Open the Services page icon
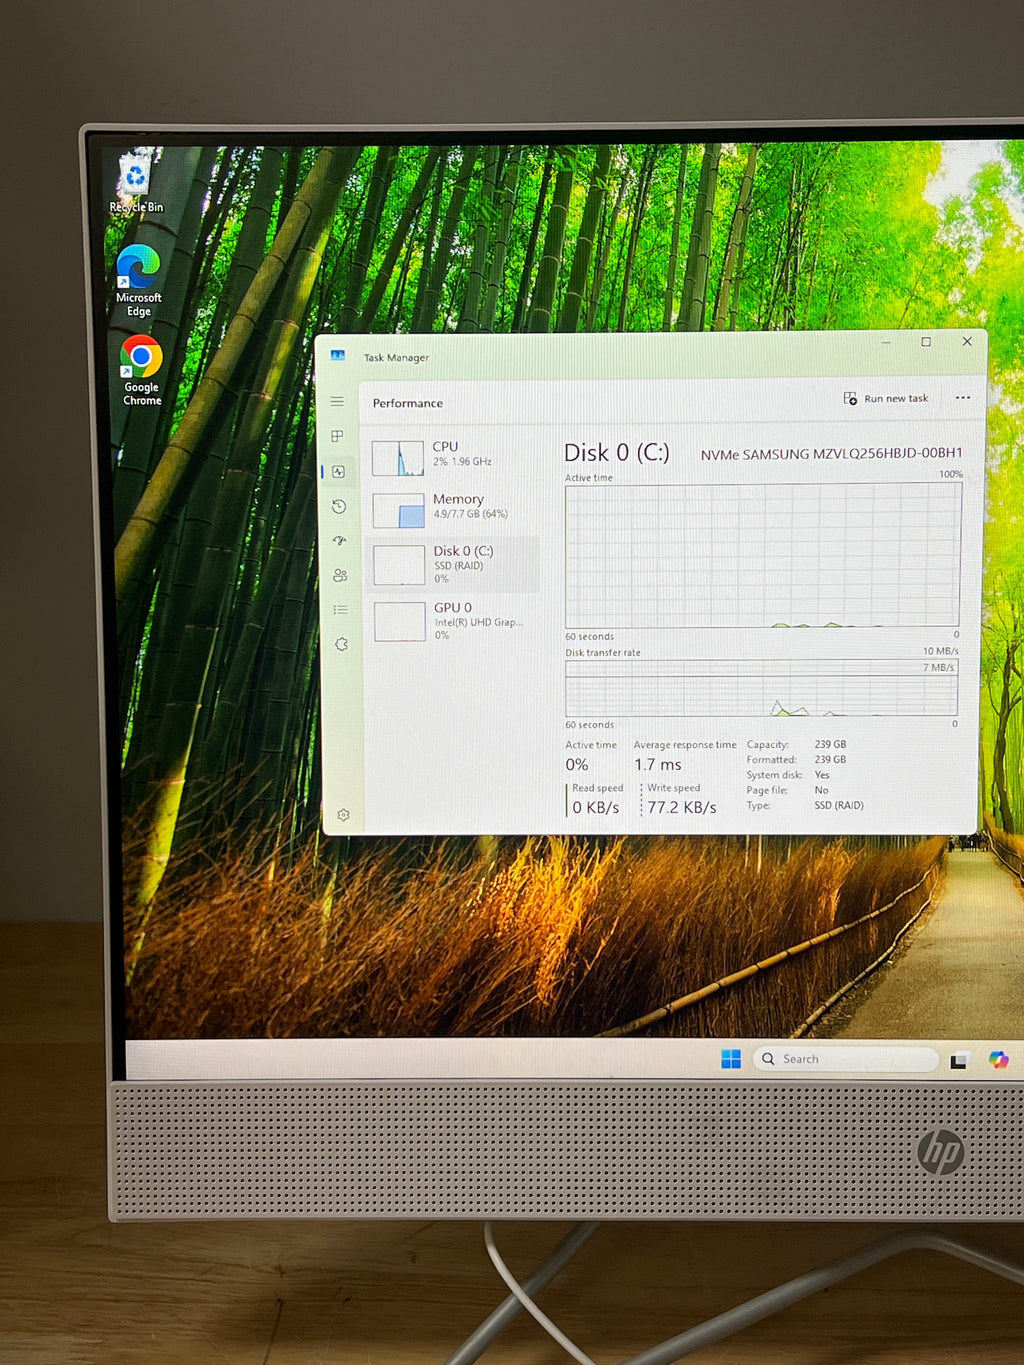The image size is (1024, 1365). point(341,644)
